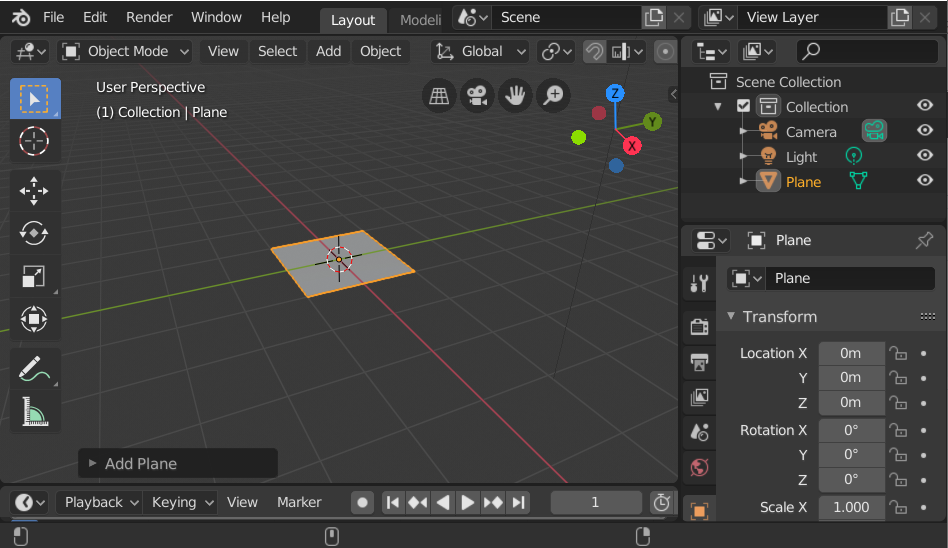Activate the Scale tool
948x548 pixels.
(34, 276)
